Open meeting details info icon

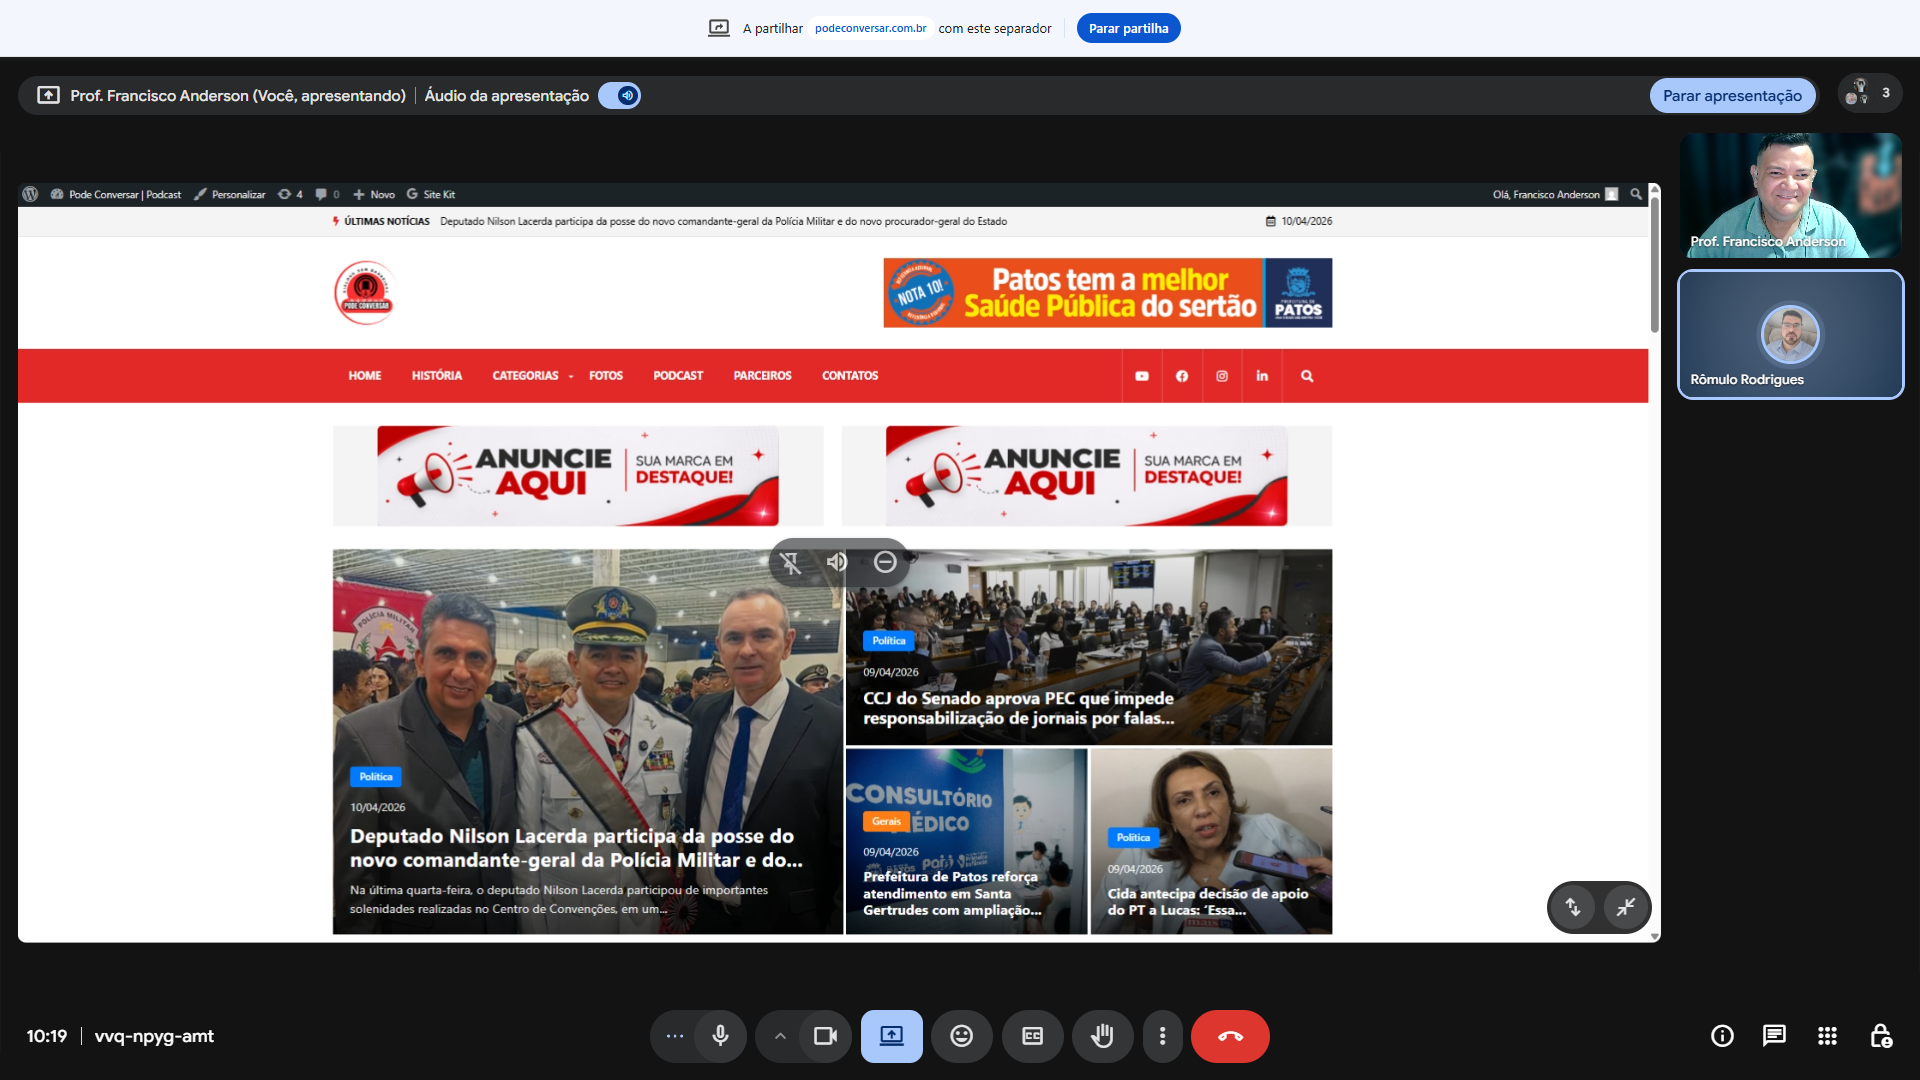pos(1722,1036)
